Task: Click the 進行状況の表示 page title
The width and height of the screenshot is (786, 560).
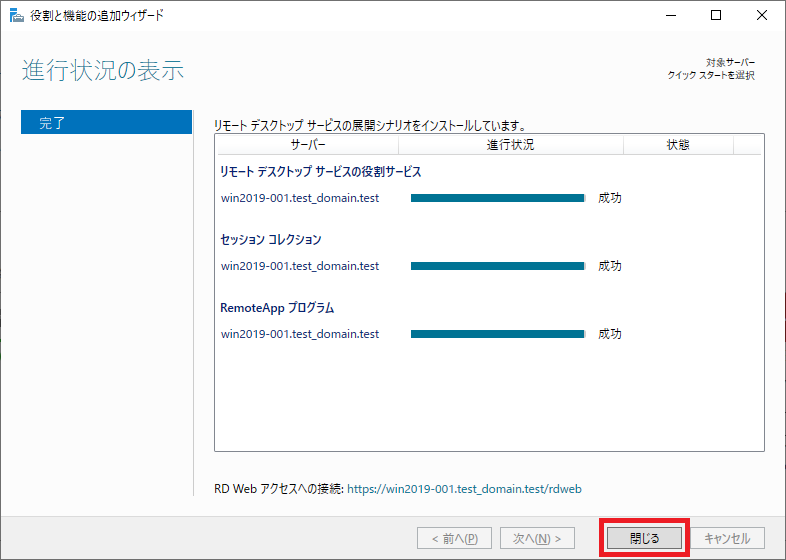Action: coord(103,70)
